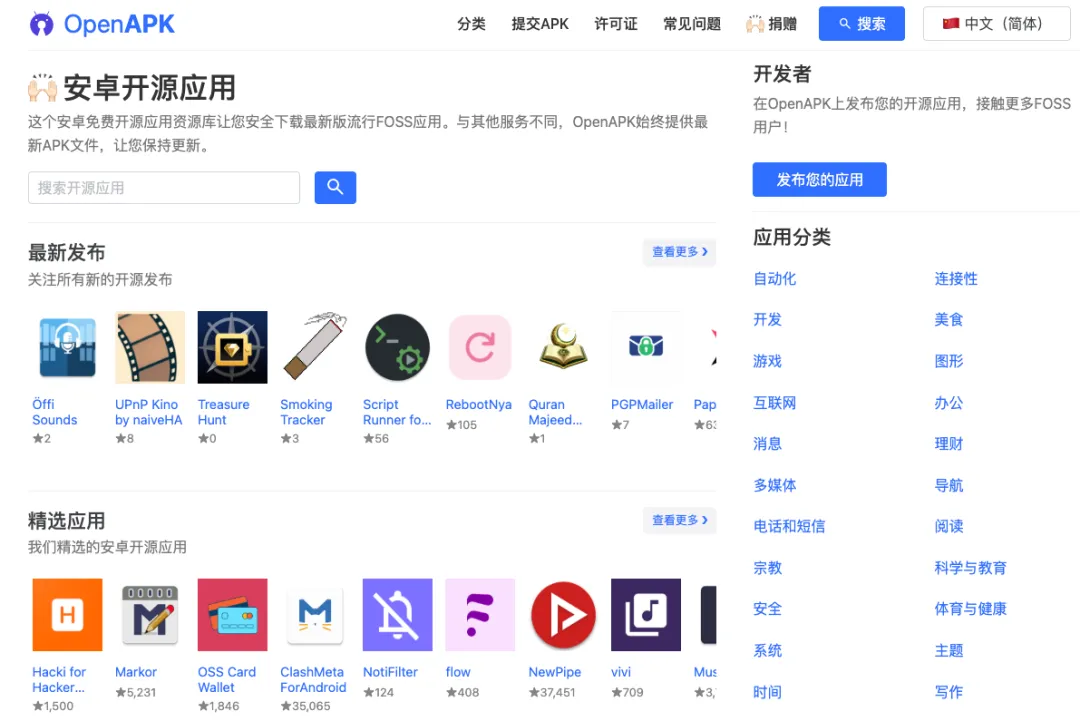Open the 时间 category
Screen dimensions: 1080x721
(767, 692)
